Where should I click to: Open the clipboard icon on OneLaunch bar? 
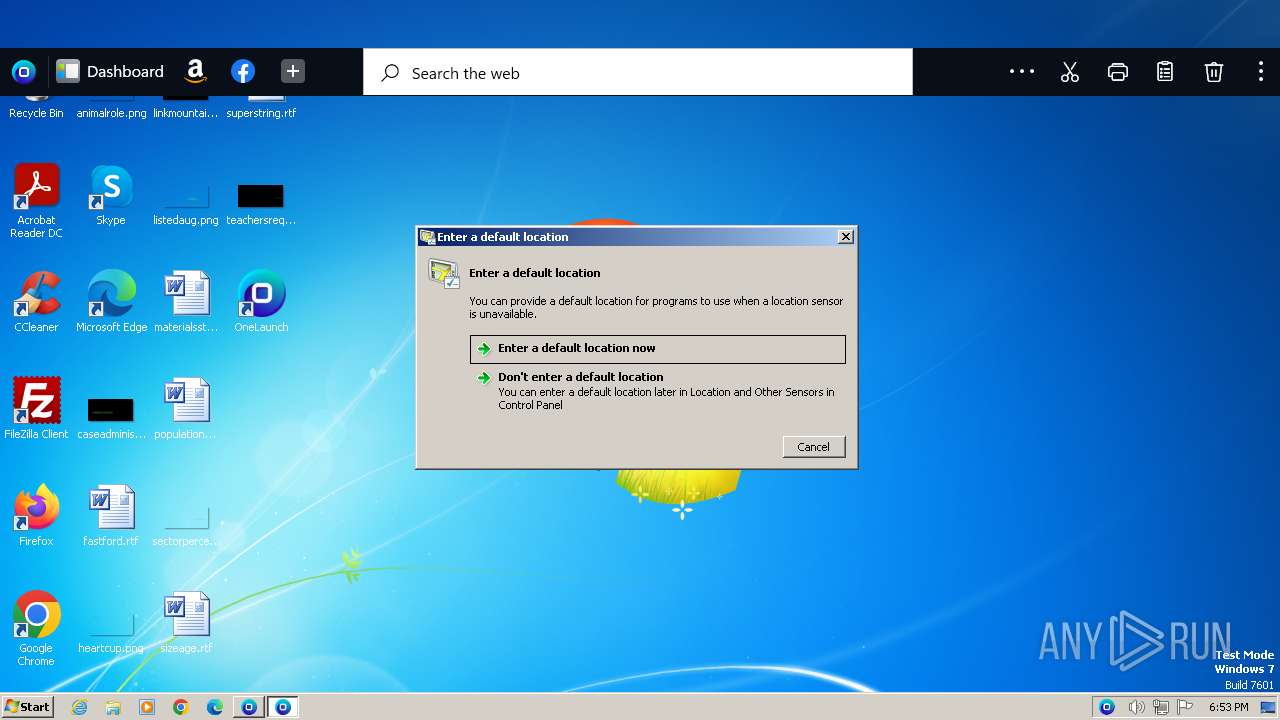click(1165, 72)
